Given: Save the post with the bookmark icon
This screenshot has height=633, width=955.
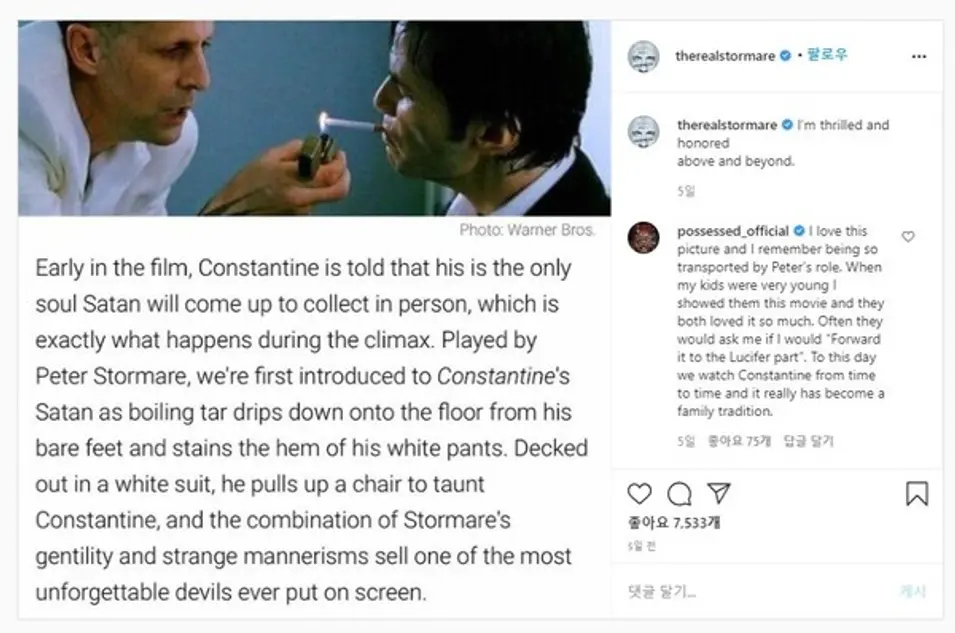Looking at the screenshot, I should coord(917,493).
